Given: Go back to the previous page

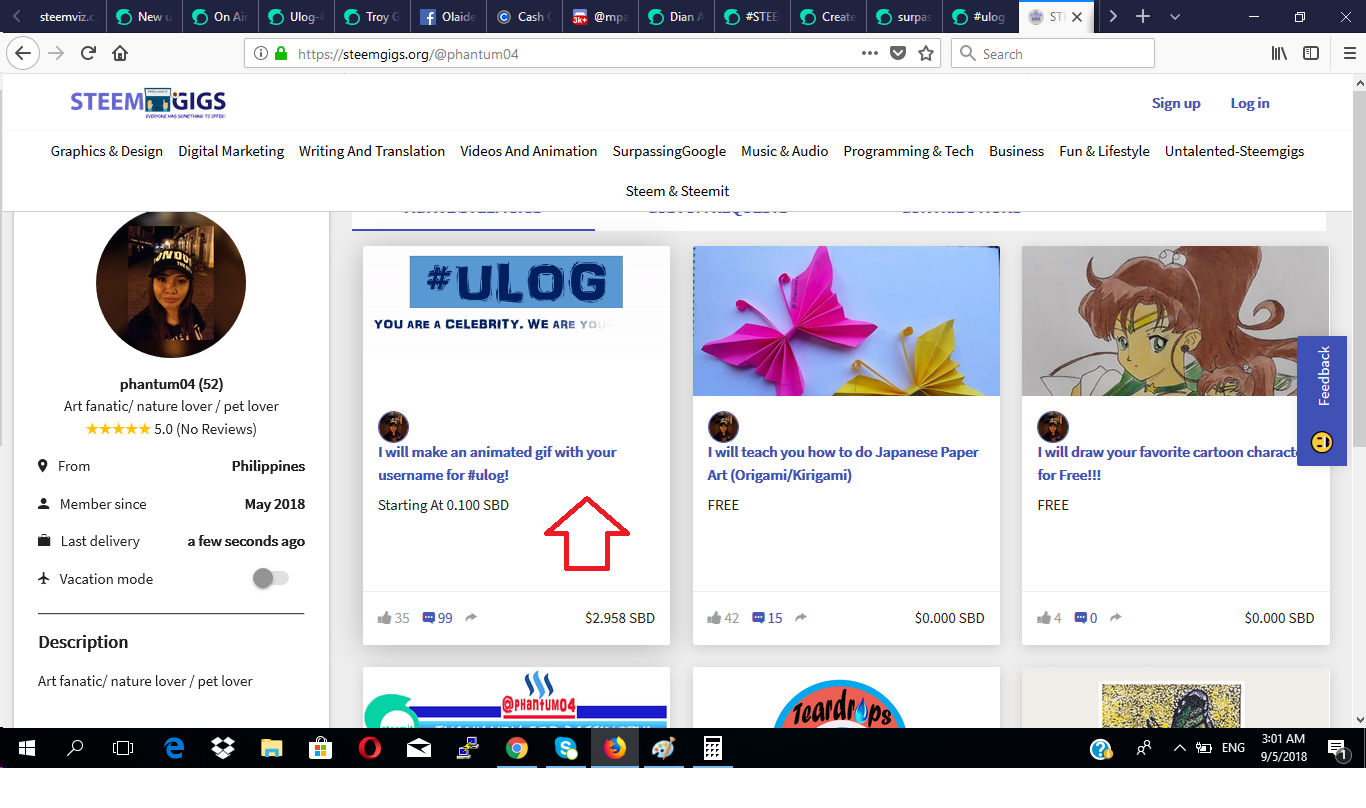Looking at the screenshot, I should pos(23,53).
